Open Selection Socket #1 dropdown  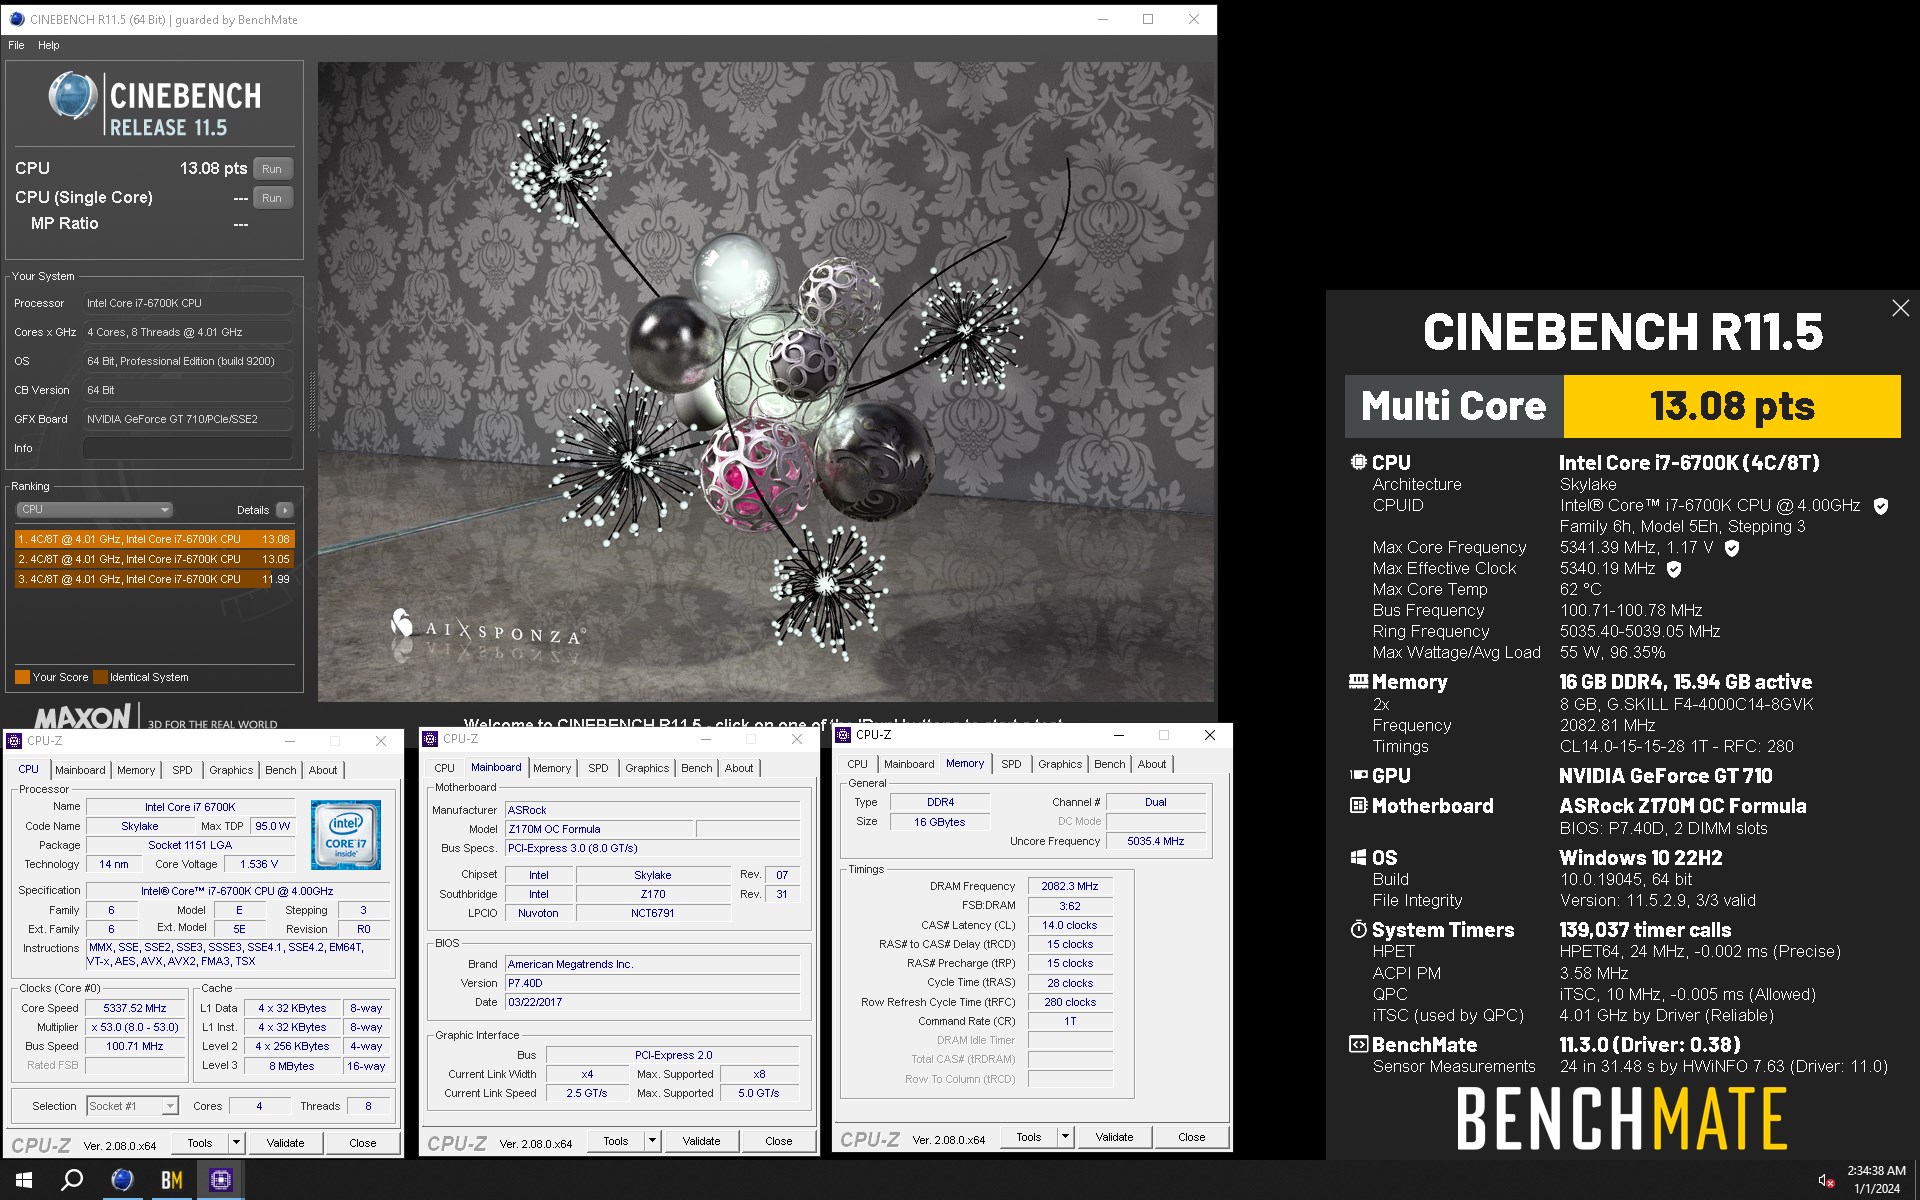click(132, 1106)
